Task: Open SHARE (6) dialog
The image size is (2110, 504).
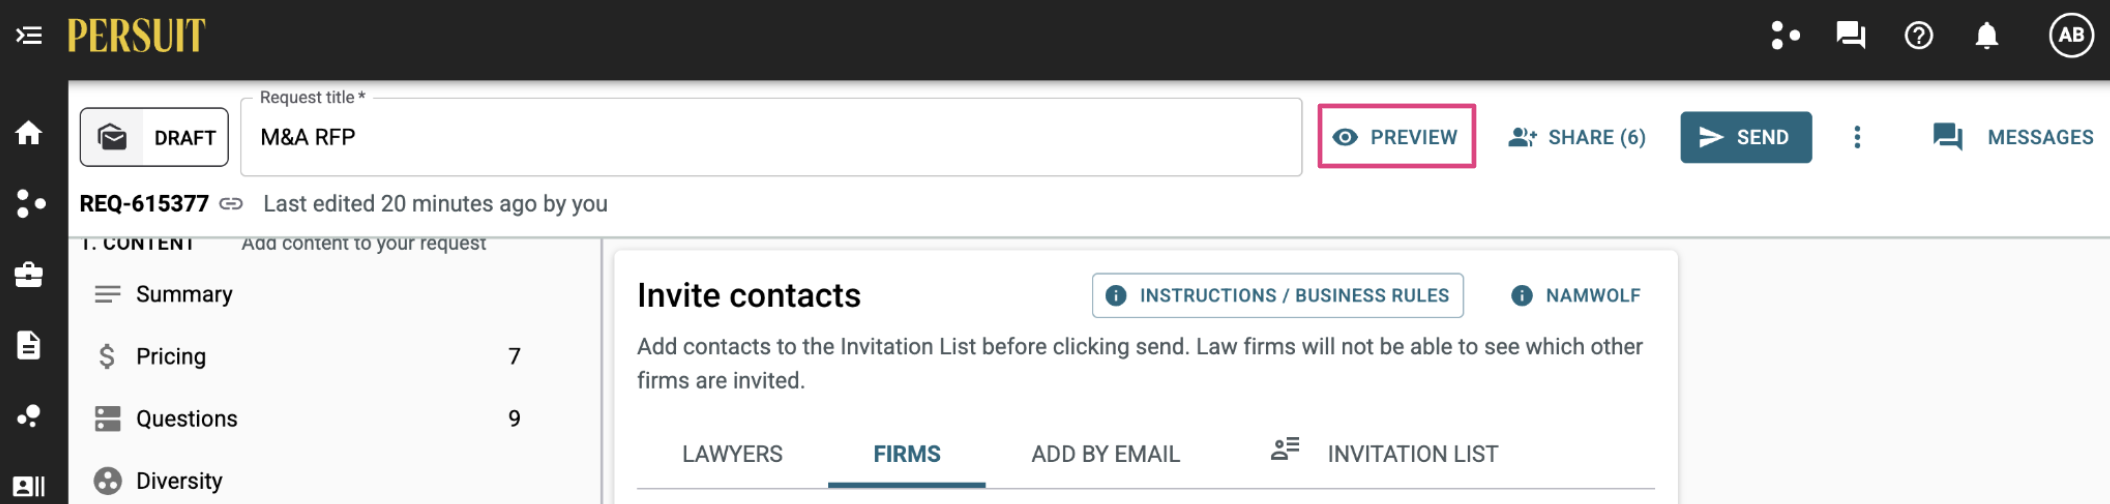Action: click(1577, 137)
